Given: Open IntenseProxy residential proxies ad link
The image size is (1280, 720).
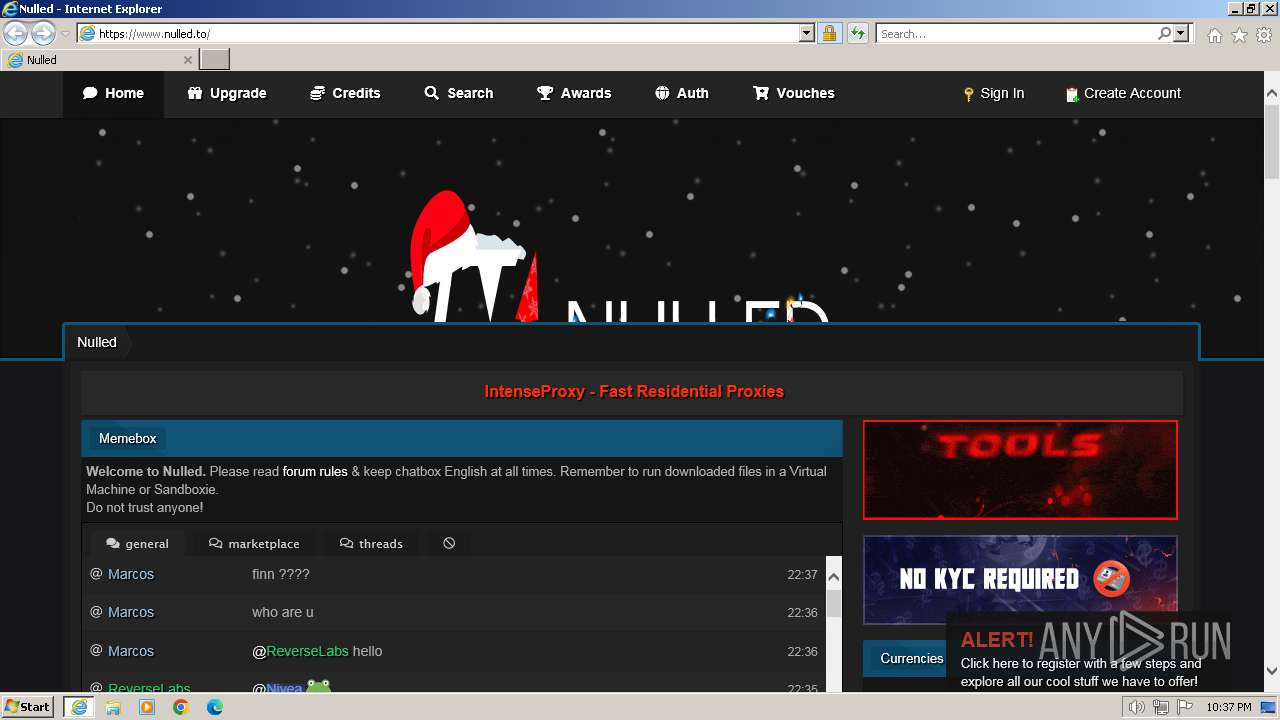Looking at the screenshot, I should click(x=634, y=392).
